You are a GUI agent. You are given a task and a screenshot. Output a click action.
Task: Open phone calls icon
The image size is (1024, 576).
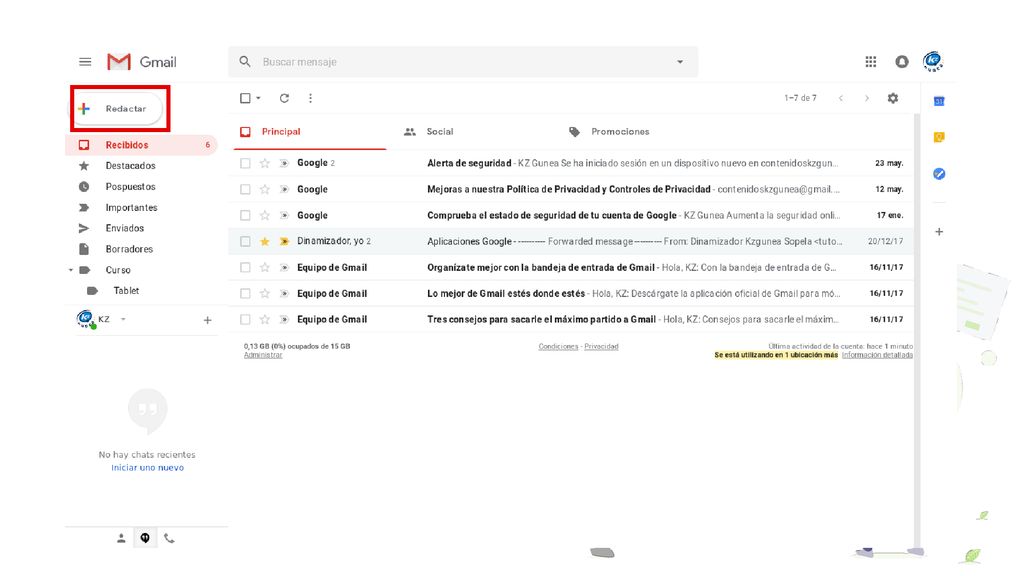coord(169,538)
